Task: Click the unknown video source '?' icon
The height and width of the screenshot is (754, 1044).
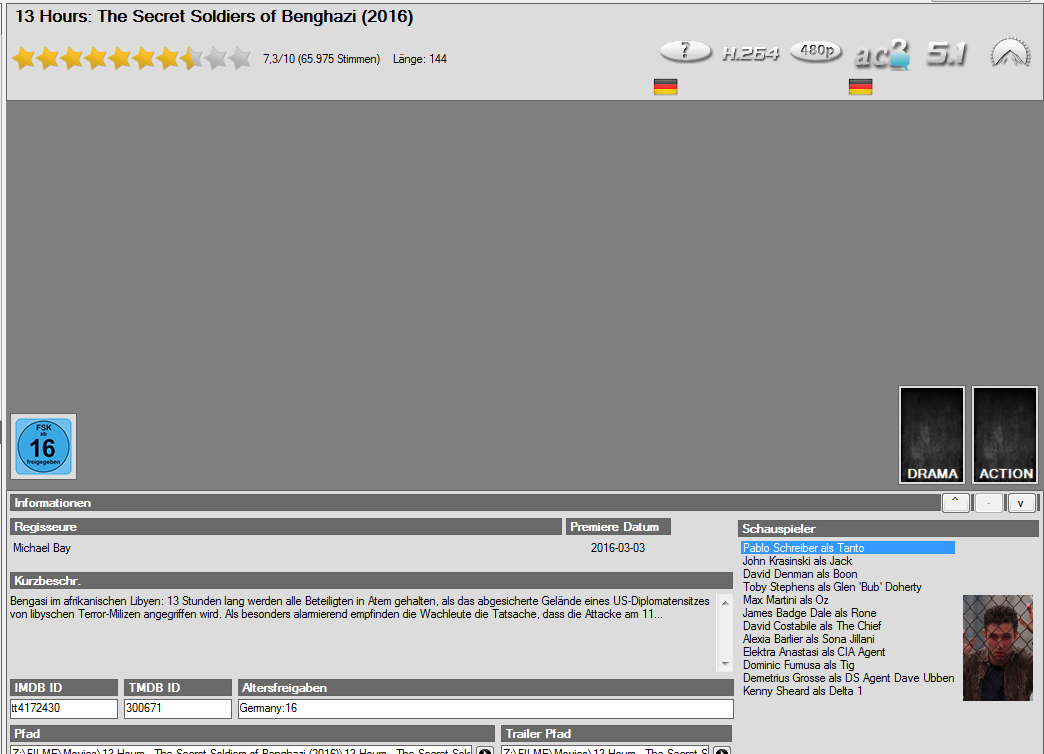Action: [x=686, y=51]
